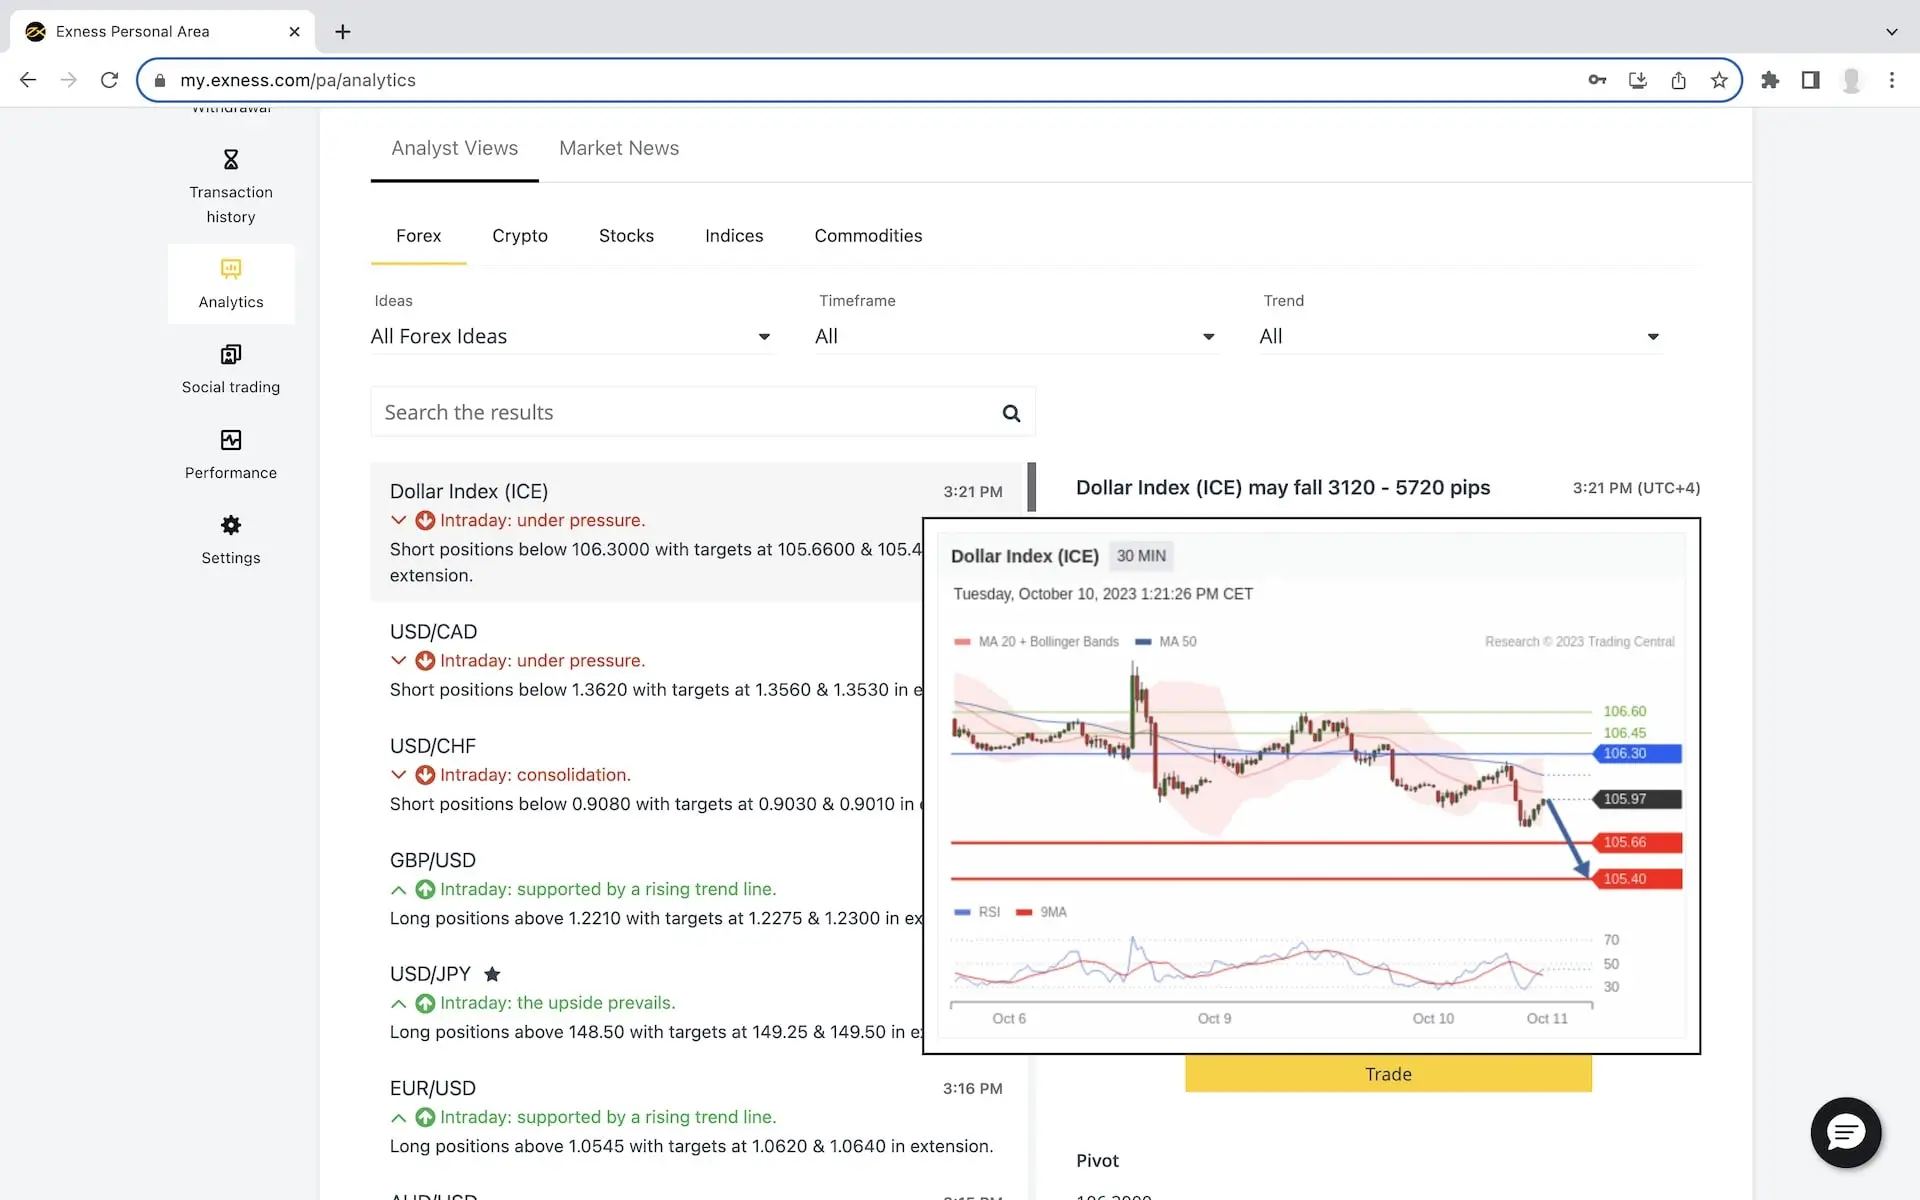1920x1200 pixels.
Task: Open the Performance sidebar section
Action: coord(231,455)
